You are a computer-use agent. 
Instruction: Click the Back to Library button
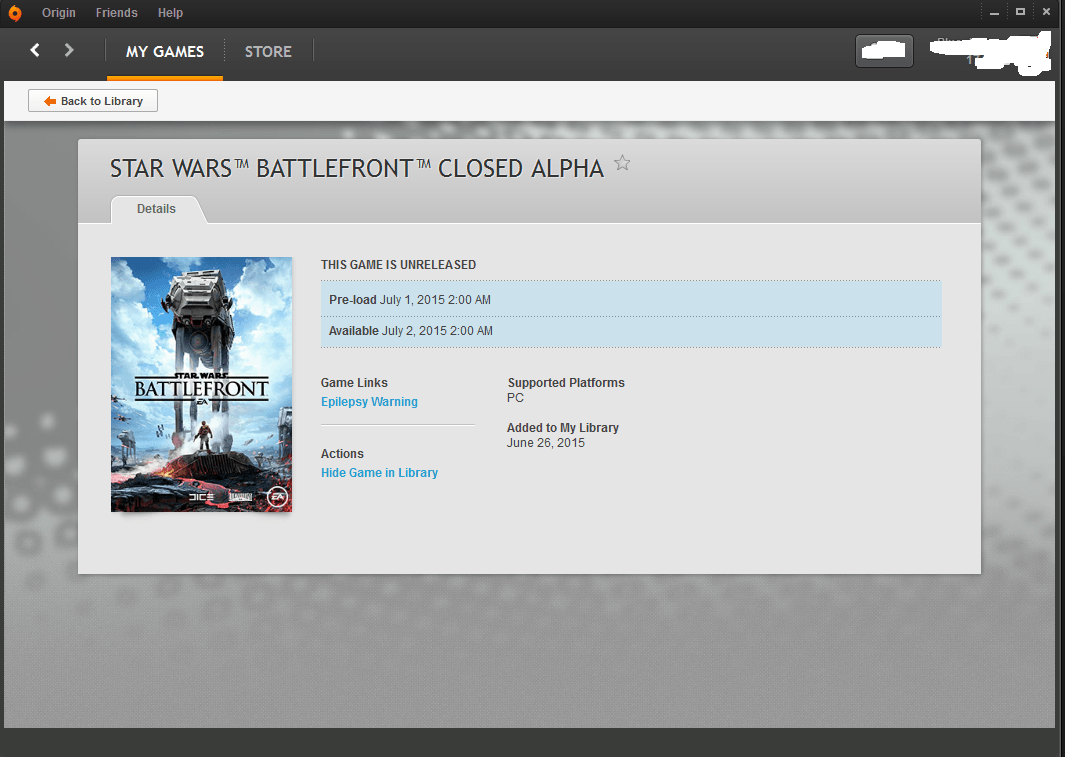pyautogui.click(x=93, y=100)
